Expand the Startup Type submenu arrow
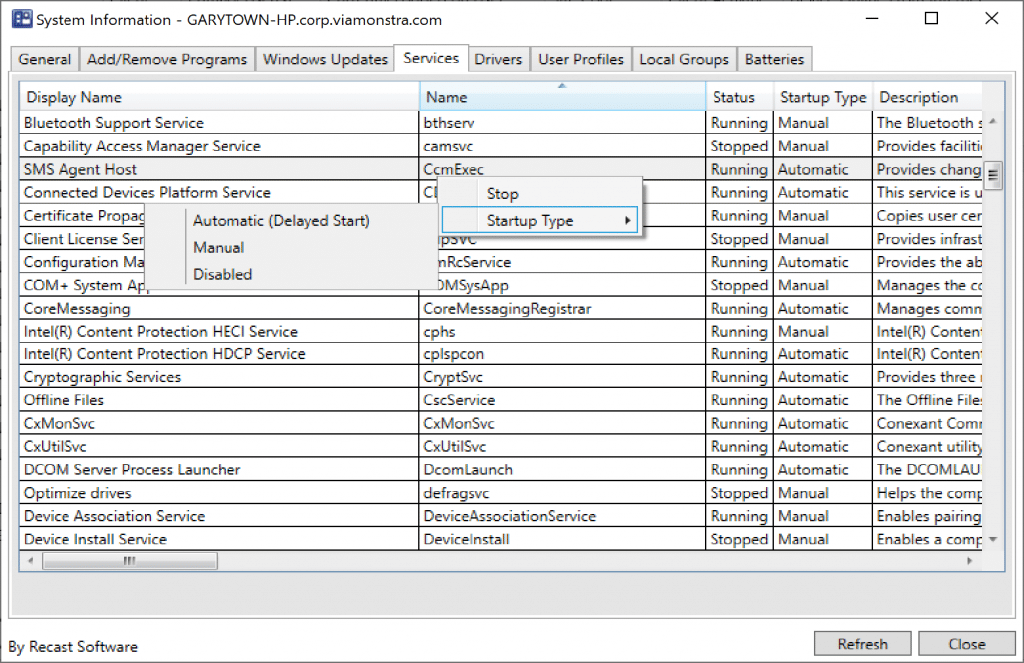The height and width of the screenshot is (663, 1024). (628, 218)
